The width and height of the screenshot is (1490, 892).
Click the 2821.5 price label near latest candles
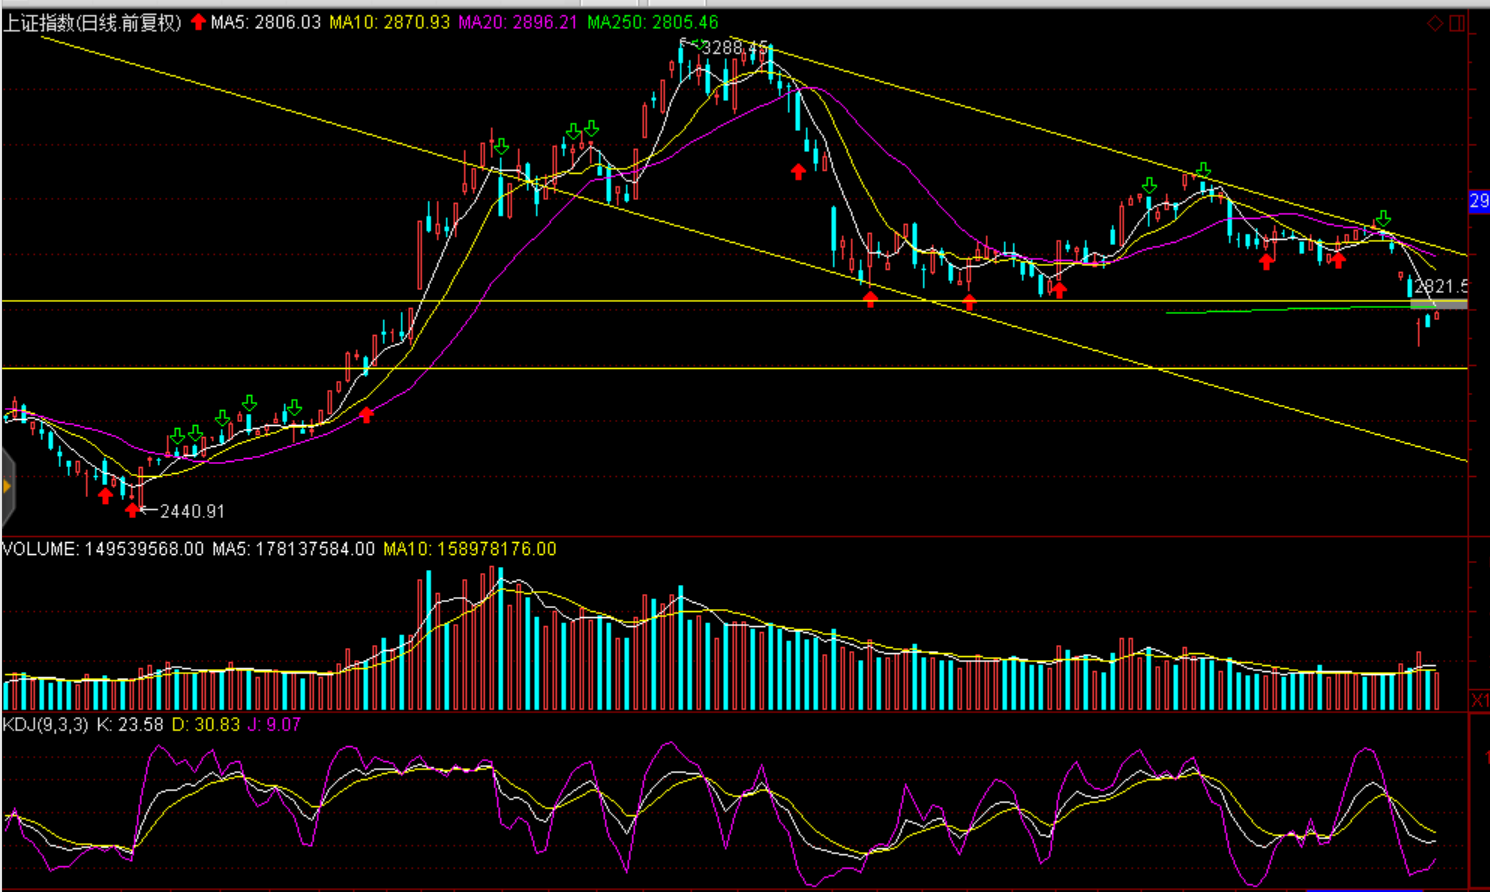tap(1441, 287)
